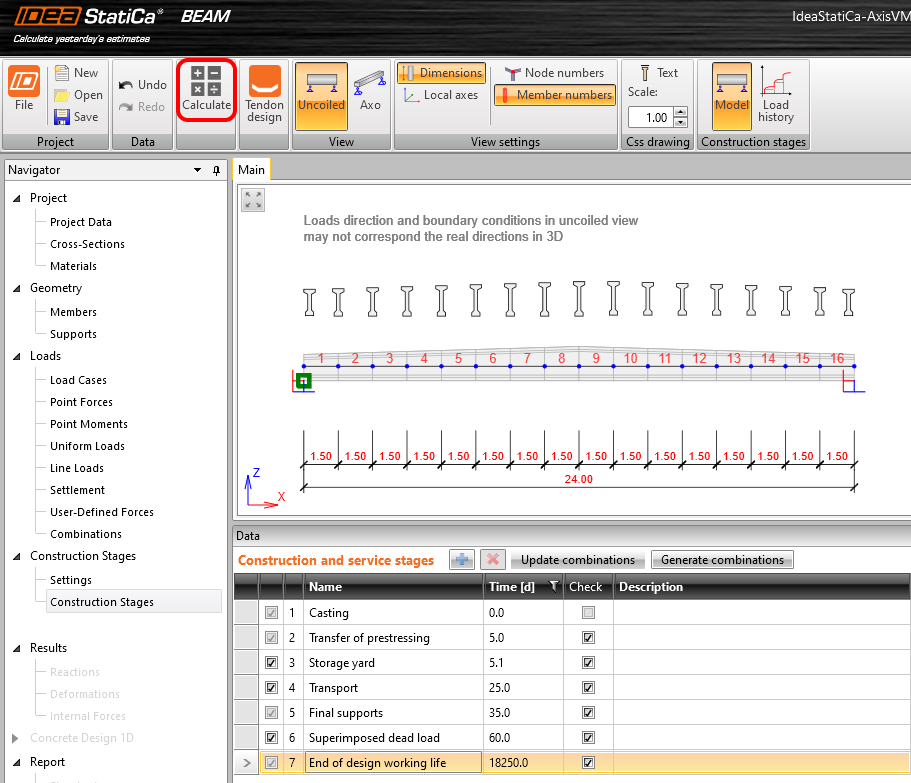Uncheck the Check box for Transport stage
Image resolution: width=911 pixels, height=783 pixels.
pos(588,688)
